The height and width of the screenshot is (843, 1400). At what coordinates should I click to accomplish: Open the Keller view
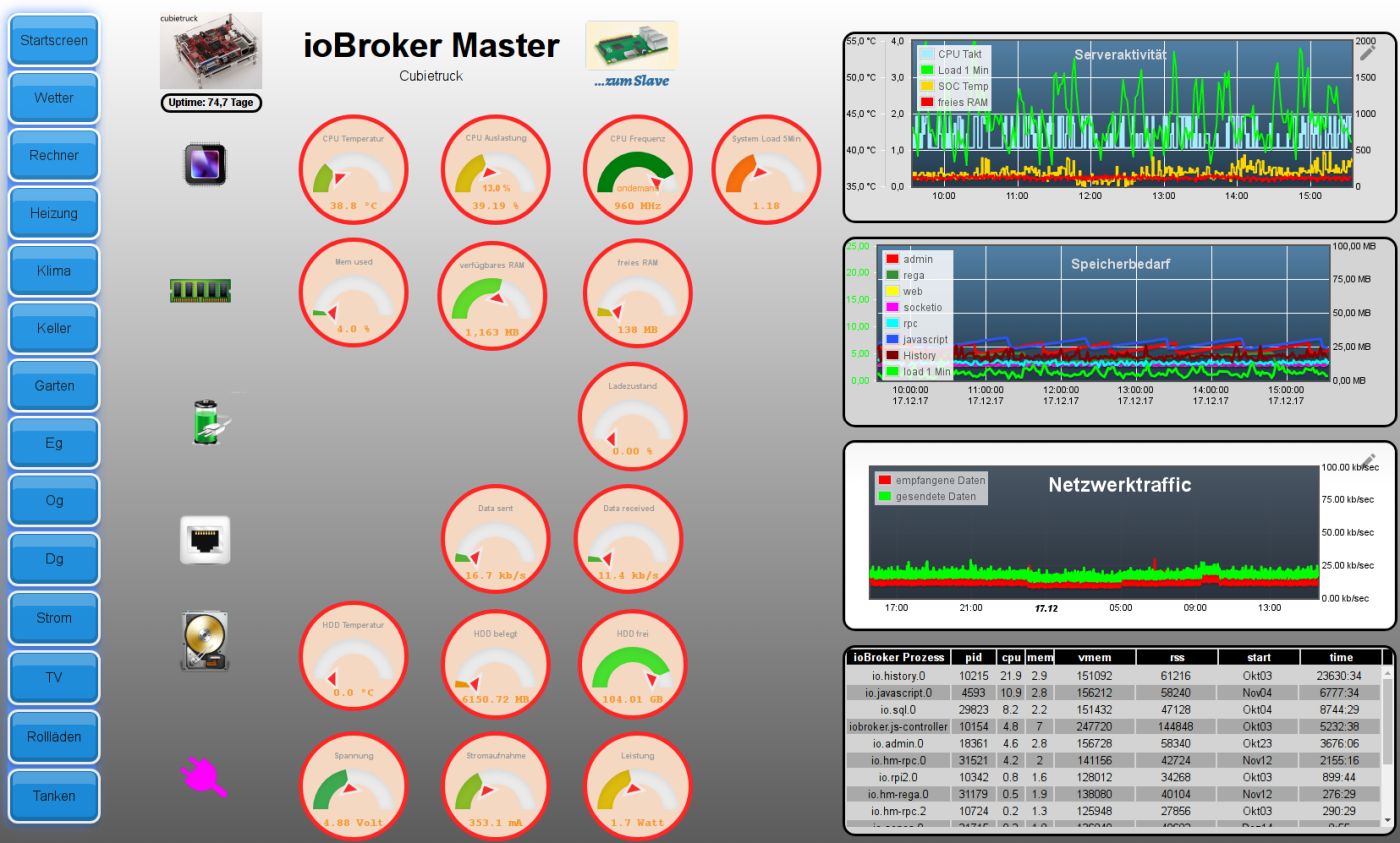point(54,328)
